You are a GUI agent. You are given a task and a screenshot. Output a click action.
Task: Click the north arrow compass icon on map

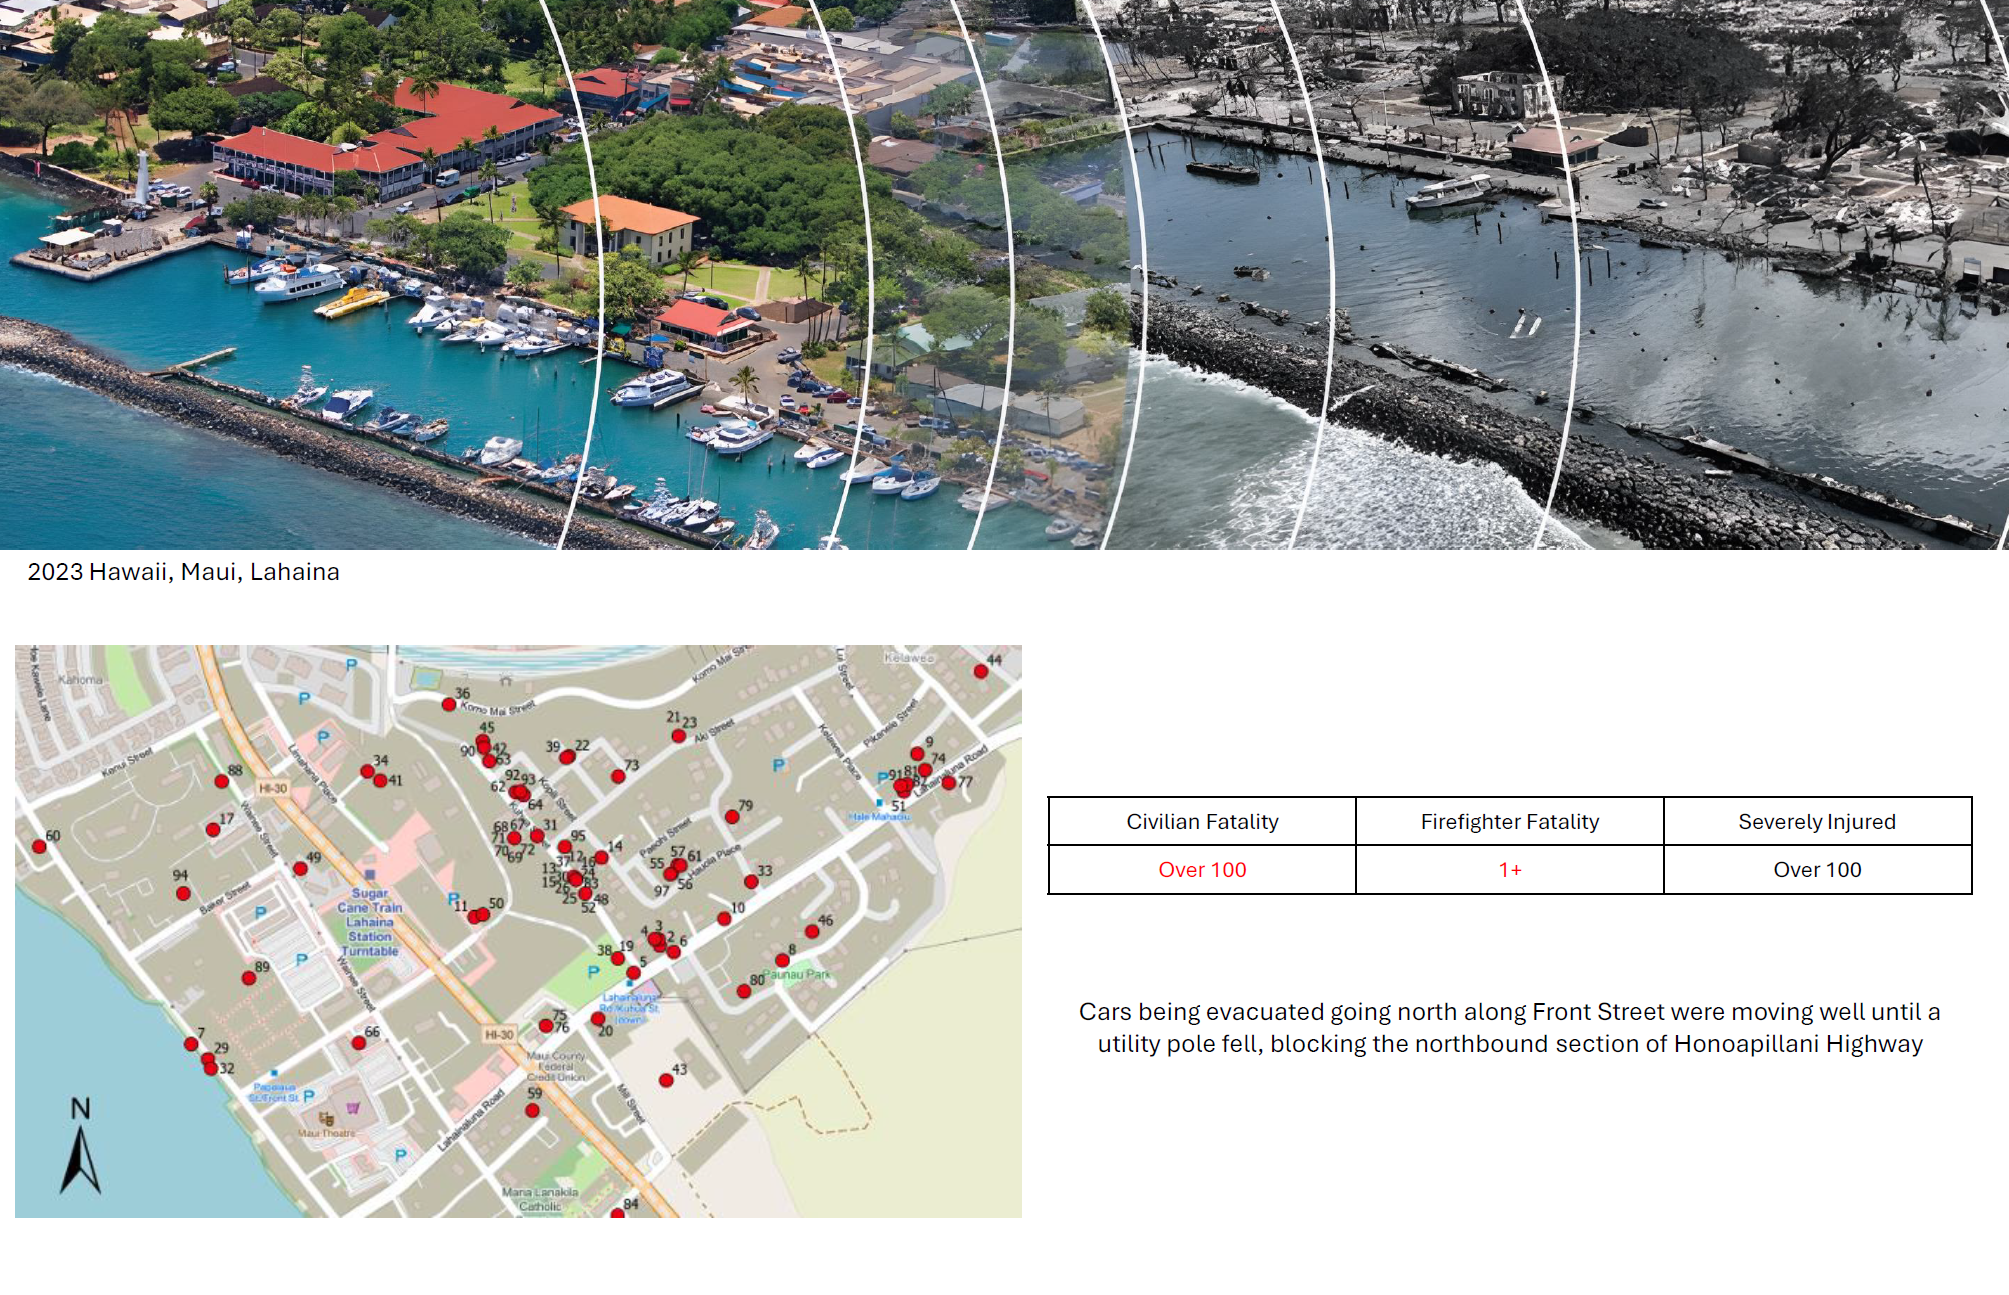(x=80, y=1148)
